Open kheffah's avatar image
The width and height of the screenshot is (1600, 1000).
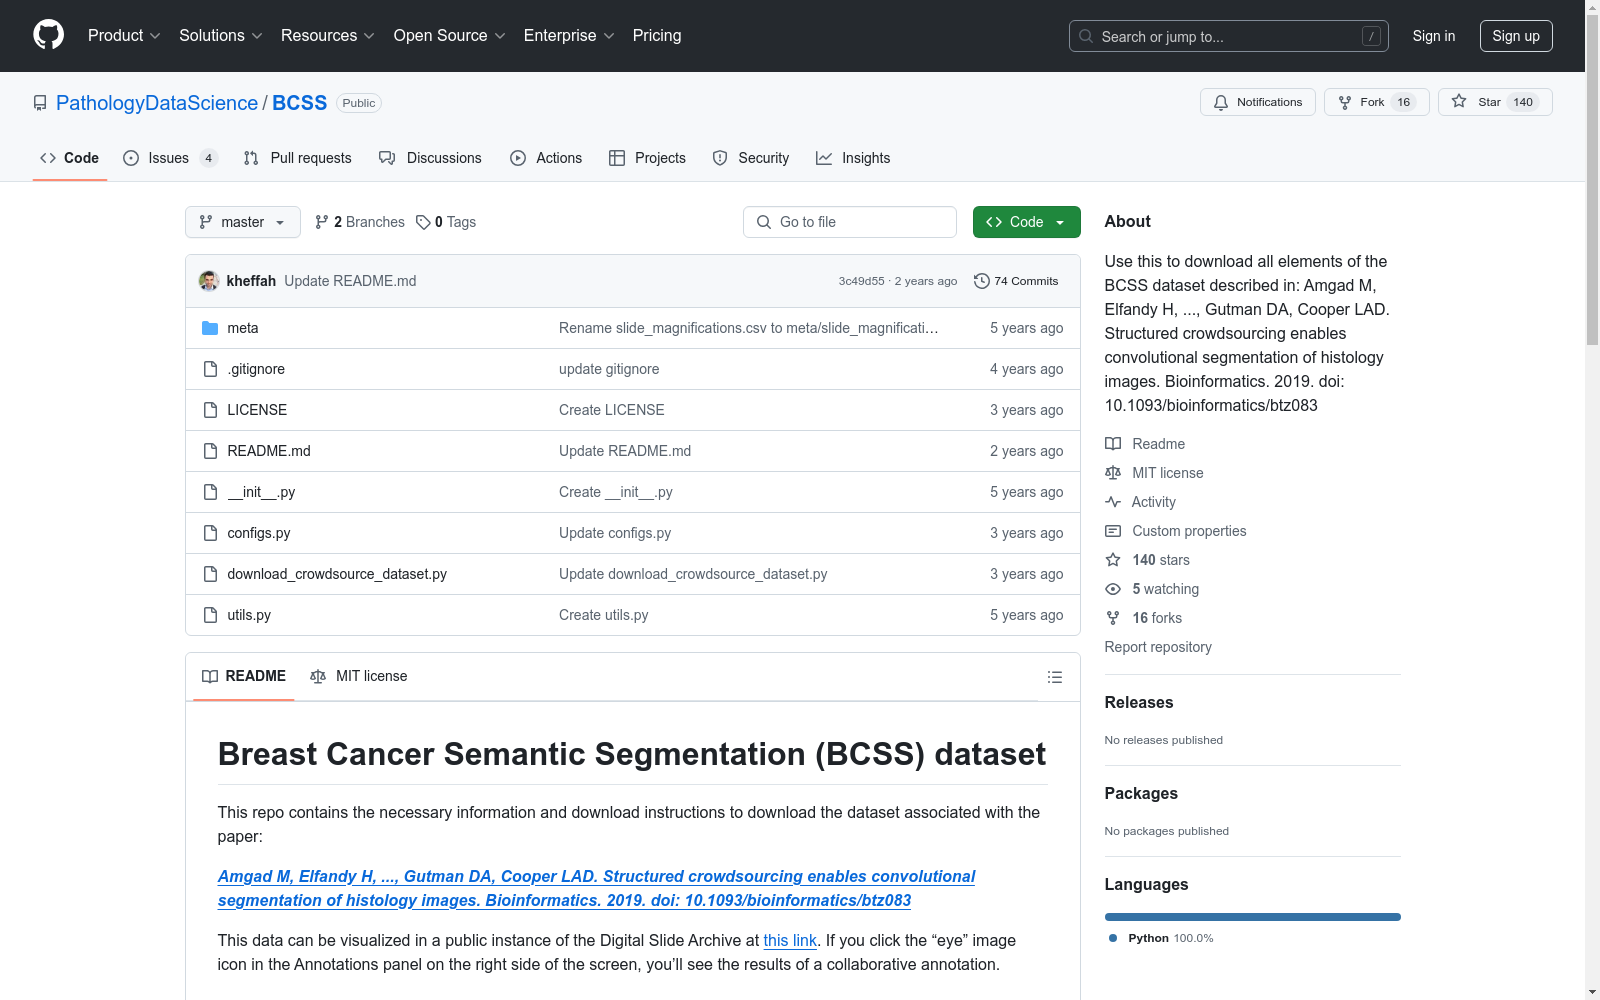[209, 281]
